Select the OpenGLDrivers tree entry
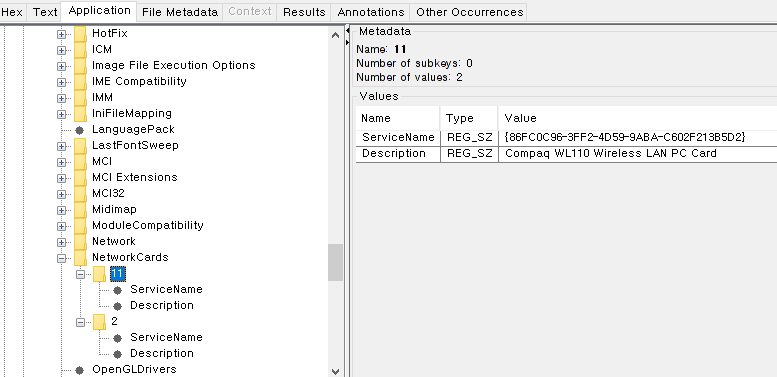Screen dimensions: 777x377 point(134,369)
